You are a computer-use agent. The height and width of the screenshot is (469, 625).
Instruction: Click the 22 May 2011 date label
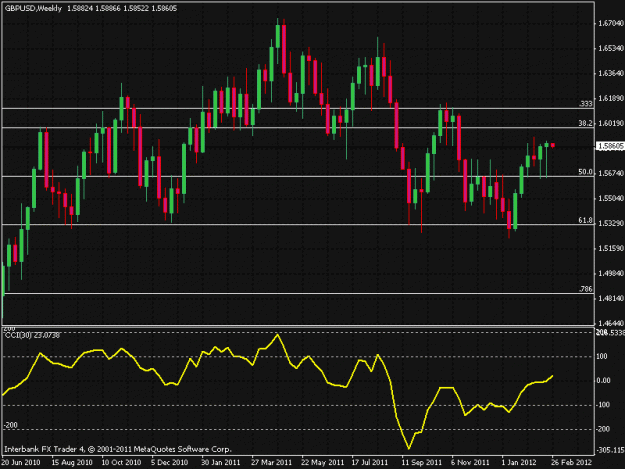coord(322,462)
